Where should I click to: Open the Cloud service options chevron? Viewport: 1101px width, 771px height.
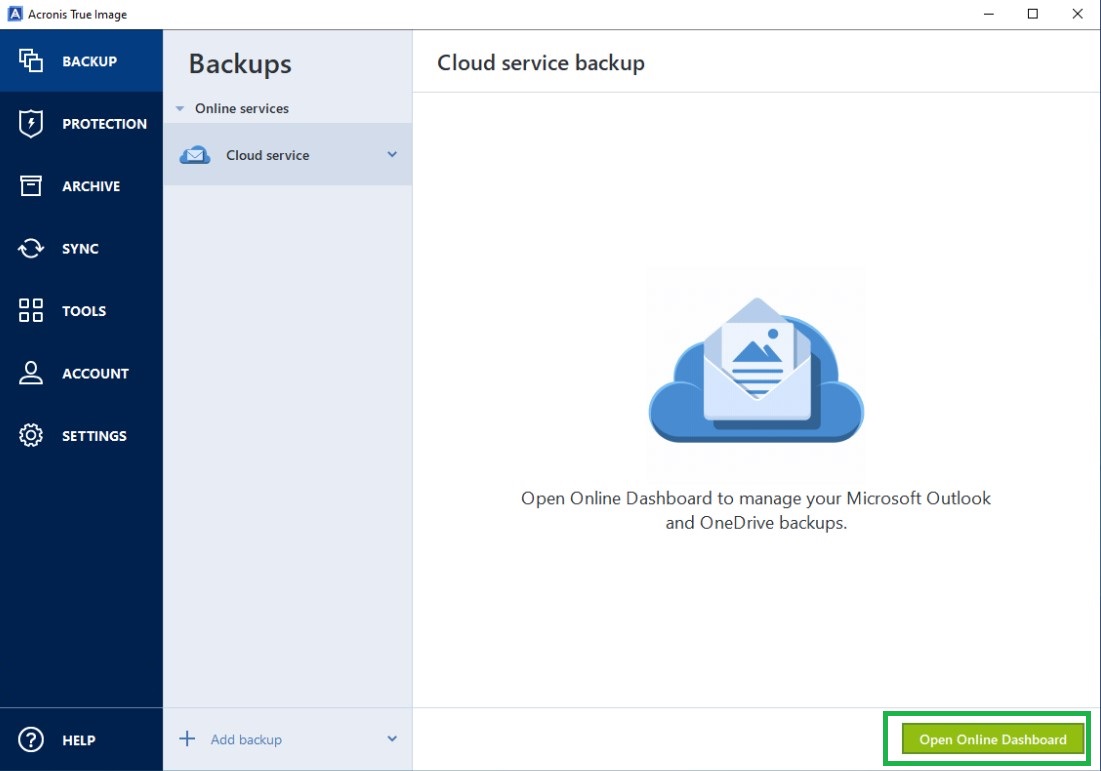(x=393, y=155)
